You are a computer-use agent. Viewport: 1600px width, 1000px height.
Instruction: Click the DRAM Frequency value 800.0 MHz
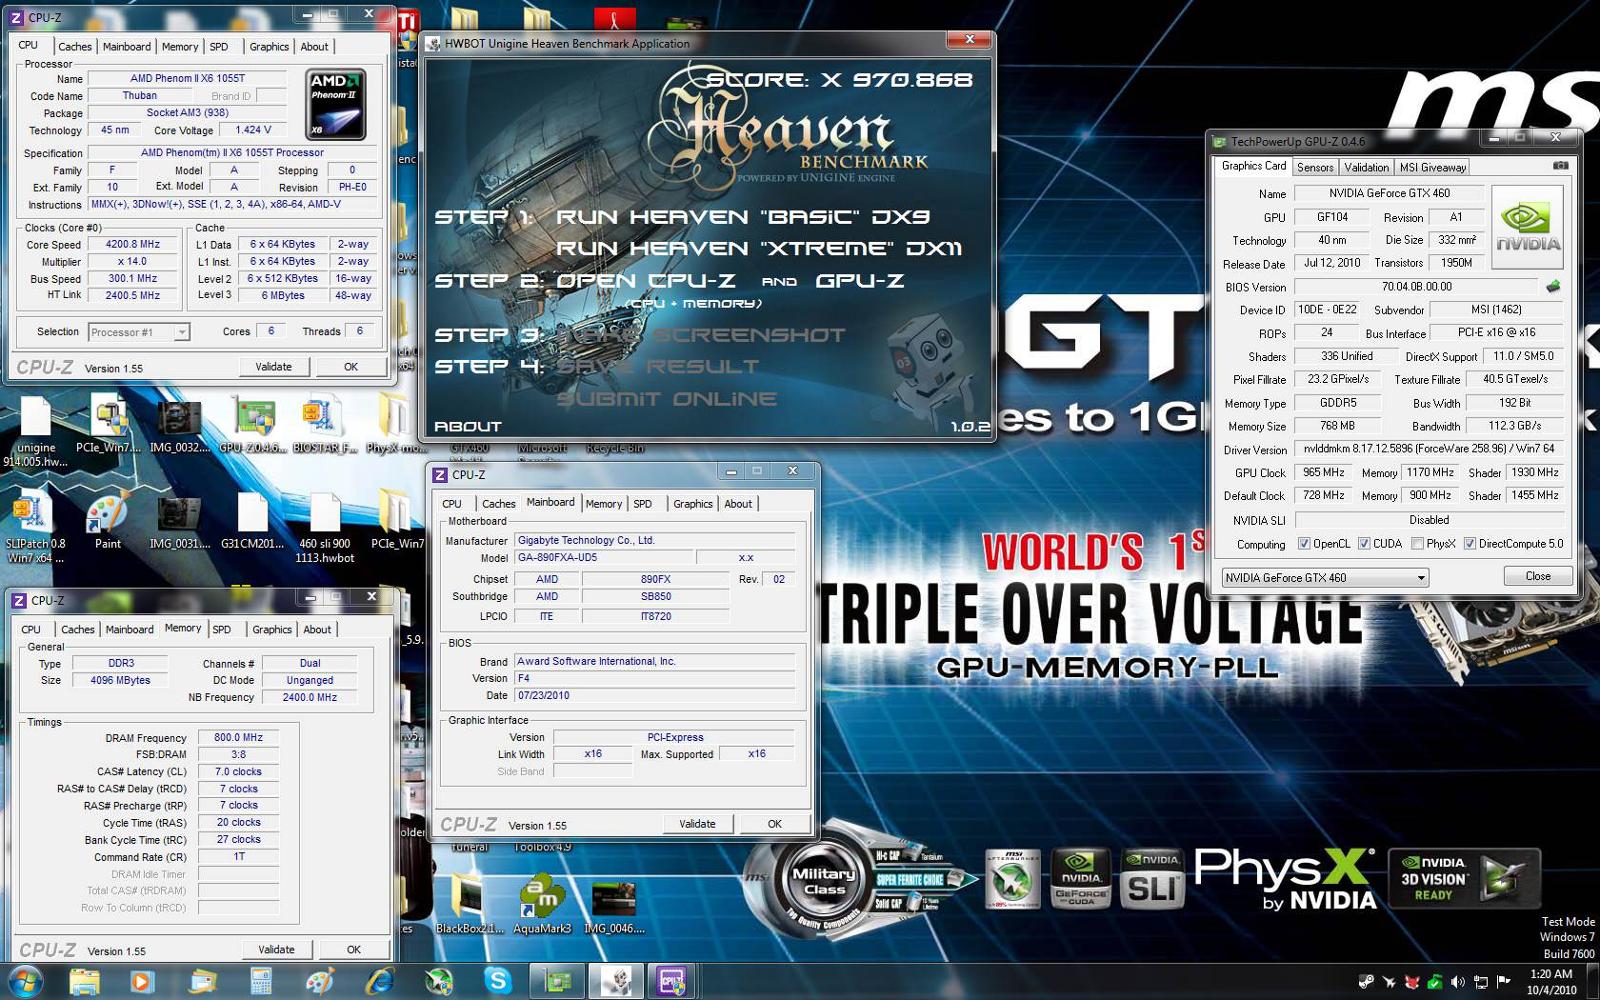[x=238, y=738]
